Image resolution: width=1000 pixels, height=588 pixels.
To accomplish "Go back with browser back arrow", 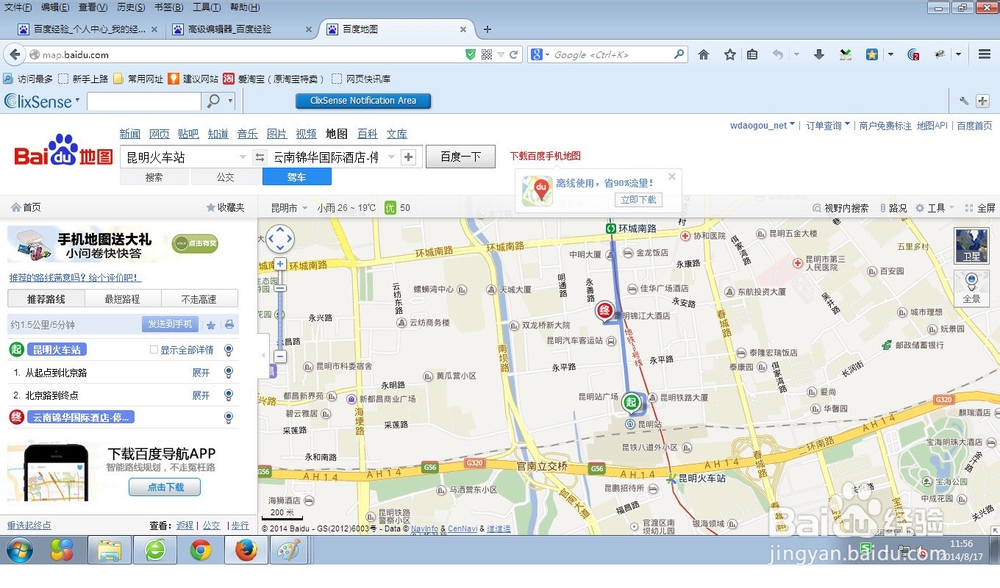I will coord(15,54).
